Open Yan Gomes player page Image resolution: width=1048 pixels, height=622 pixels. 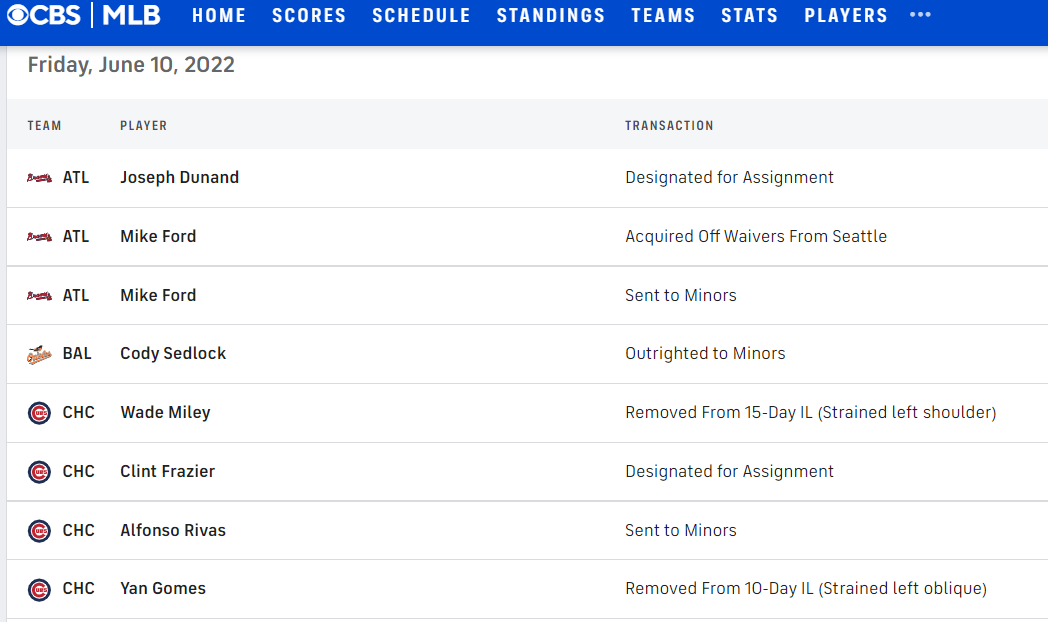click(163, 588)
